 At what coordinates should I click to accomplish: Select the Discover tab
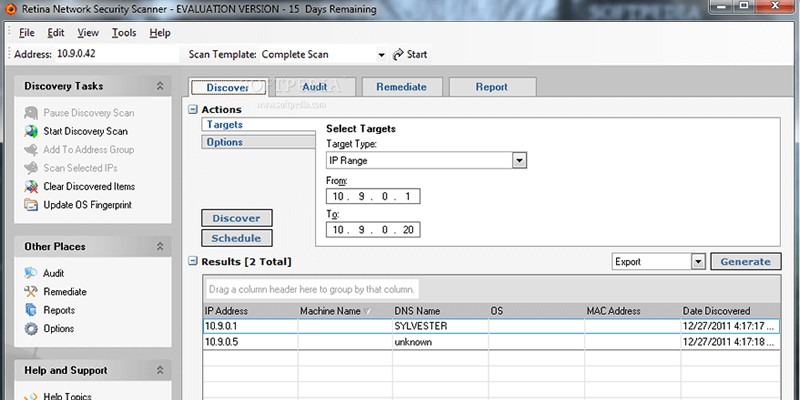coord(228,87)
